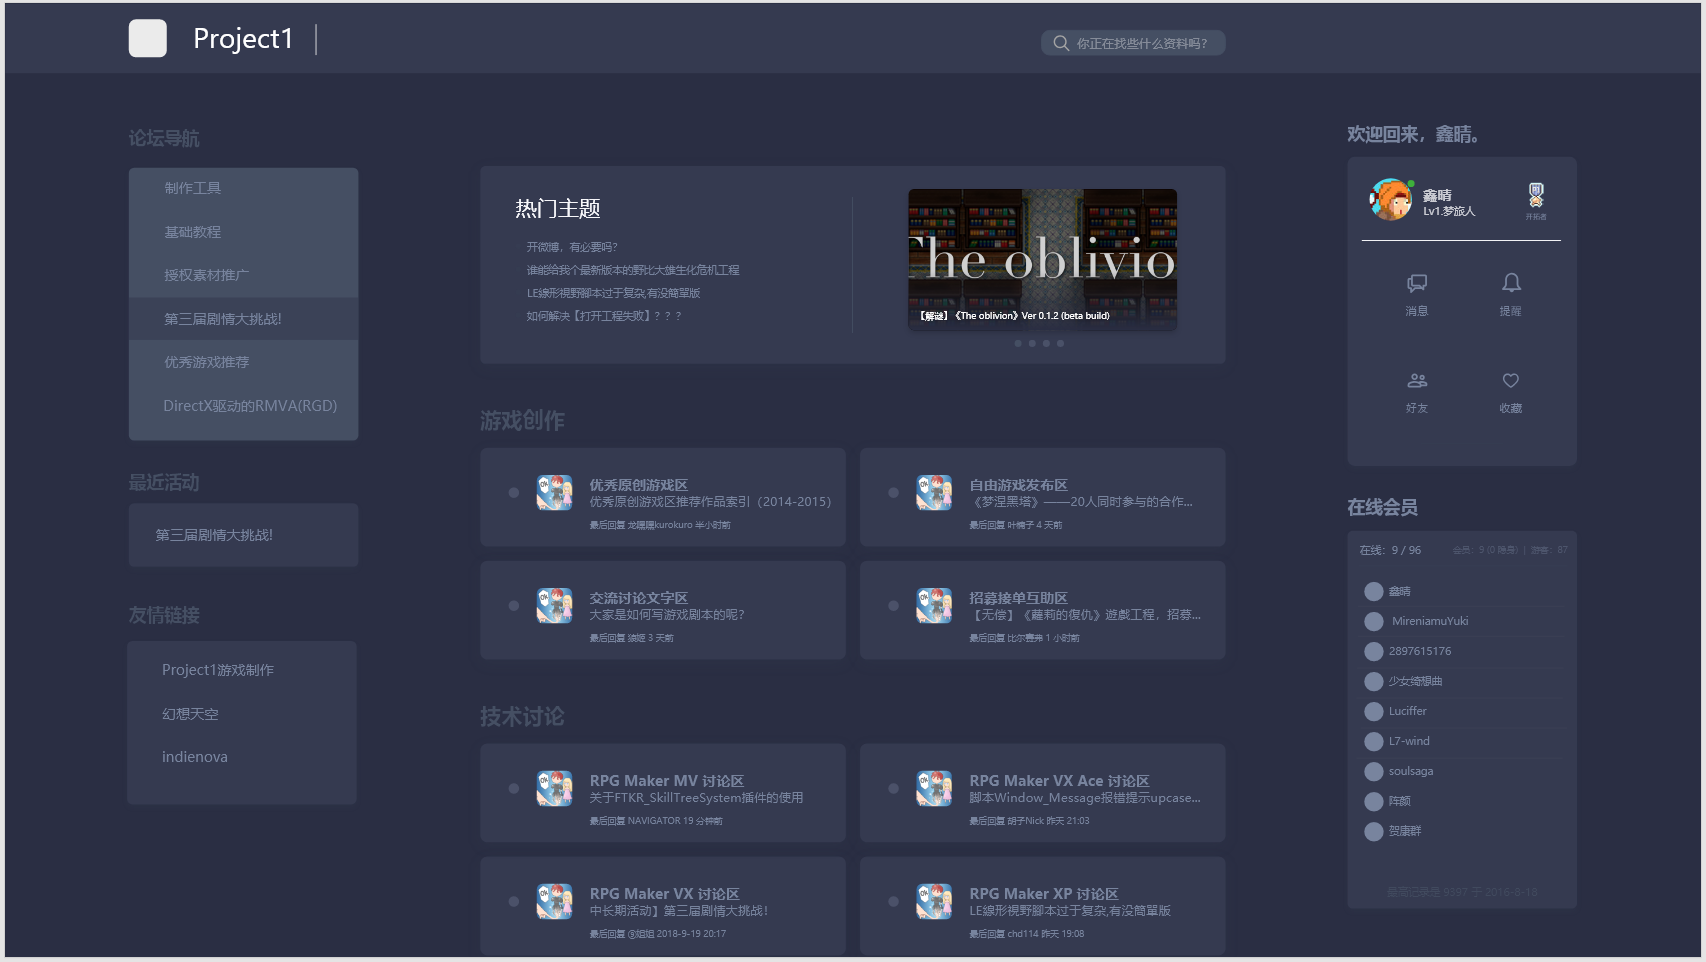Viewport: 1706px width, 962px height.
Task: Open the 收藏 favorites heart icon
Action: (x=1511, y=381)
